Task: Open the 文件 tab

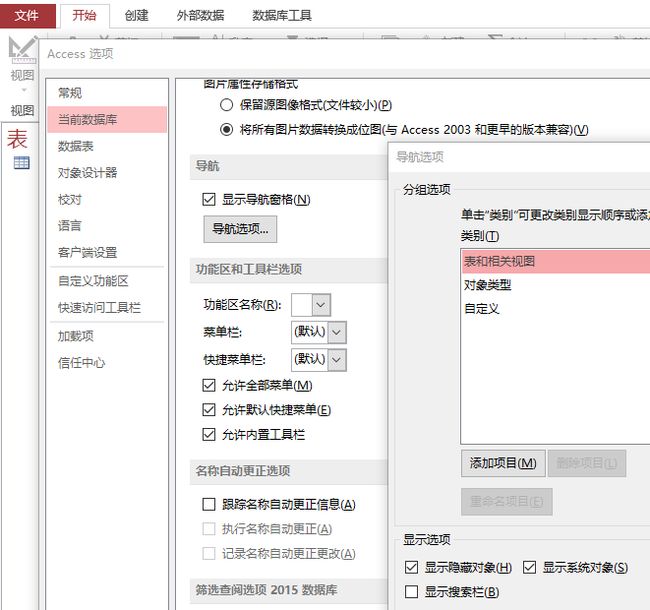Action: pyautogui.click(x=27, y=16)
